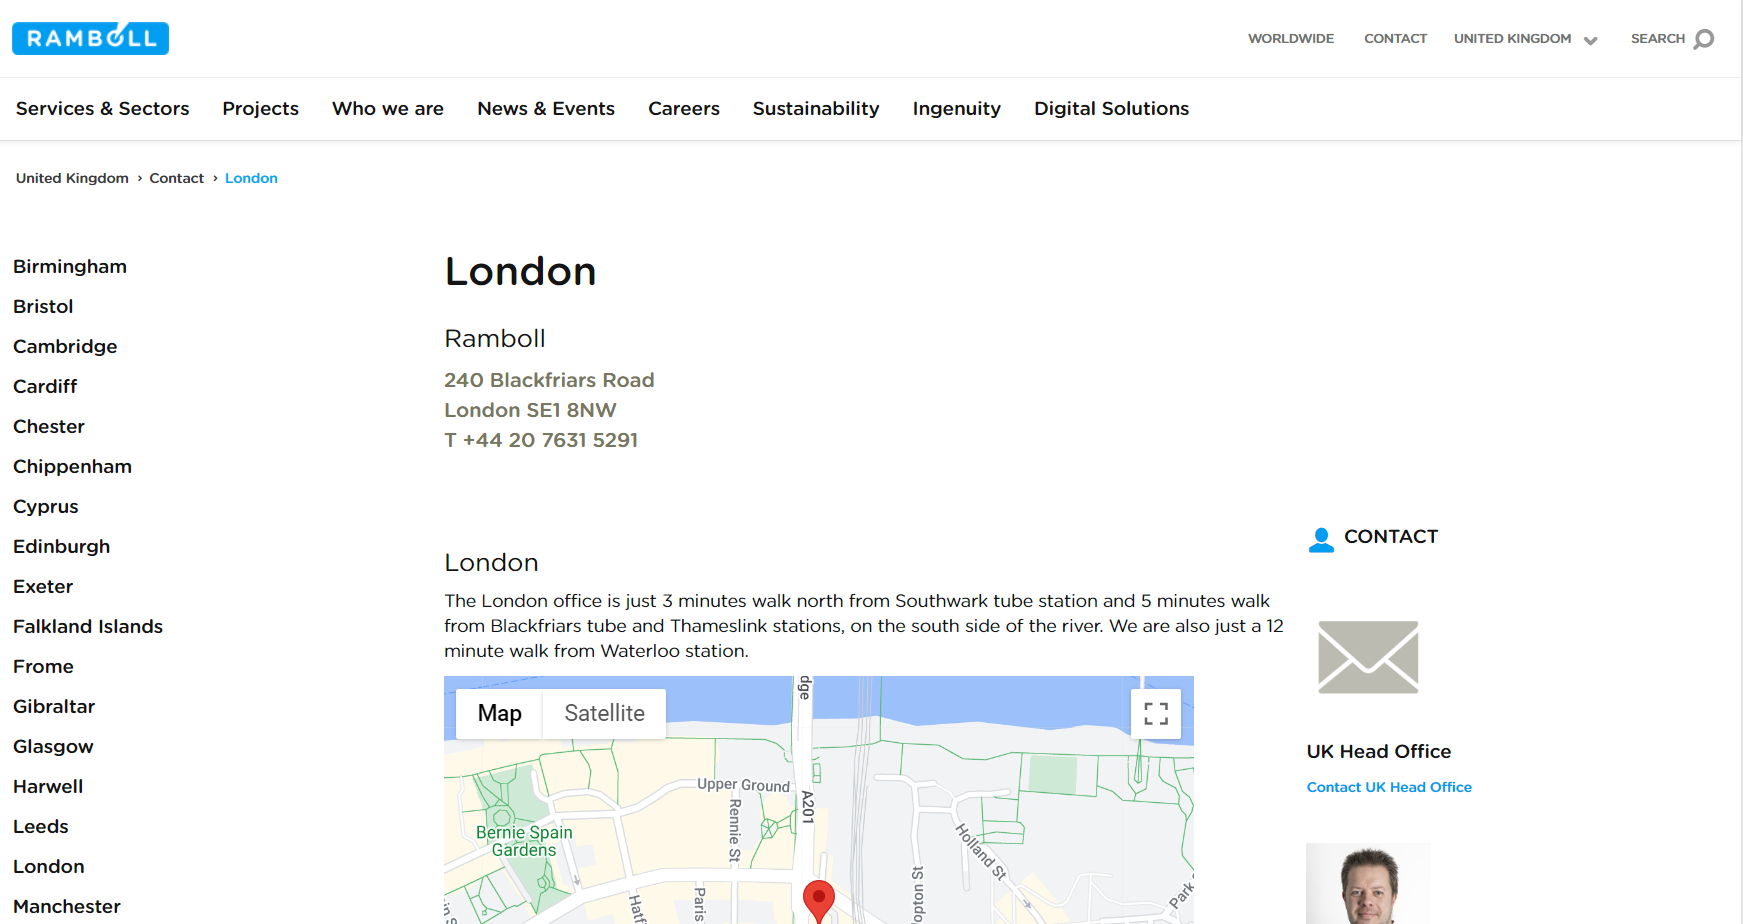The height and width of the screenshot is (924, 1743).
Task: Click the UK Head Office heading
Action: tap(1379, 751)
